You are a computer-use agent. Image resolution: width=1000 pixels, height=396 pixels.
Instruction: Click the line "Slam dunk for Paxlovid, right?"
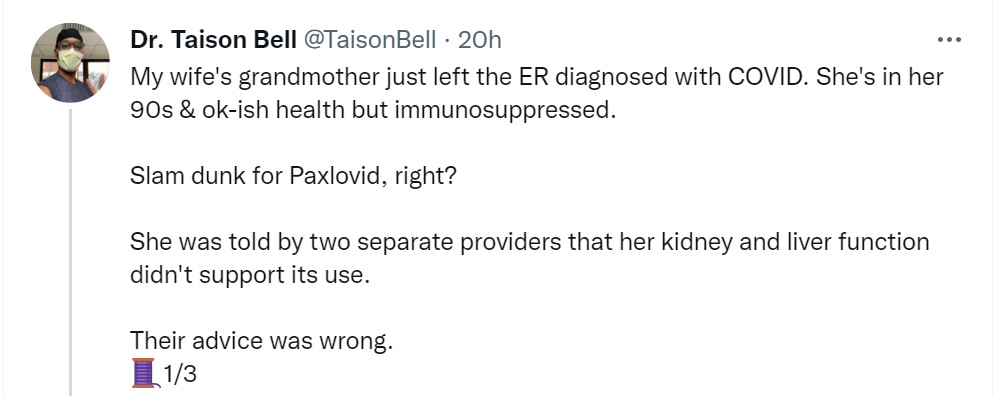point(293,175)
